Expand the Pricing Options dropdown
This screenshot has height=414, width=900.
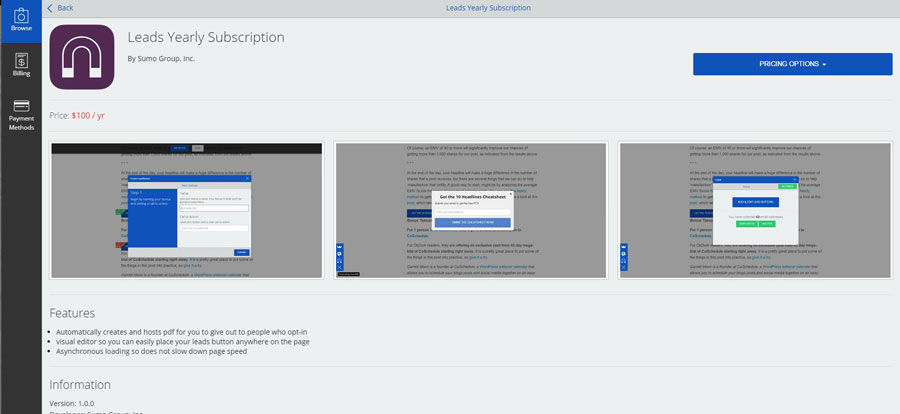click(x=792, y=64)
